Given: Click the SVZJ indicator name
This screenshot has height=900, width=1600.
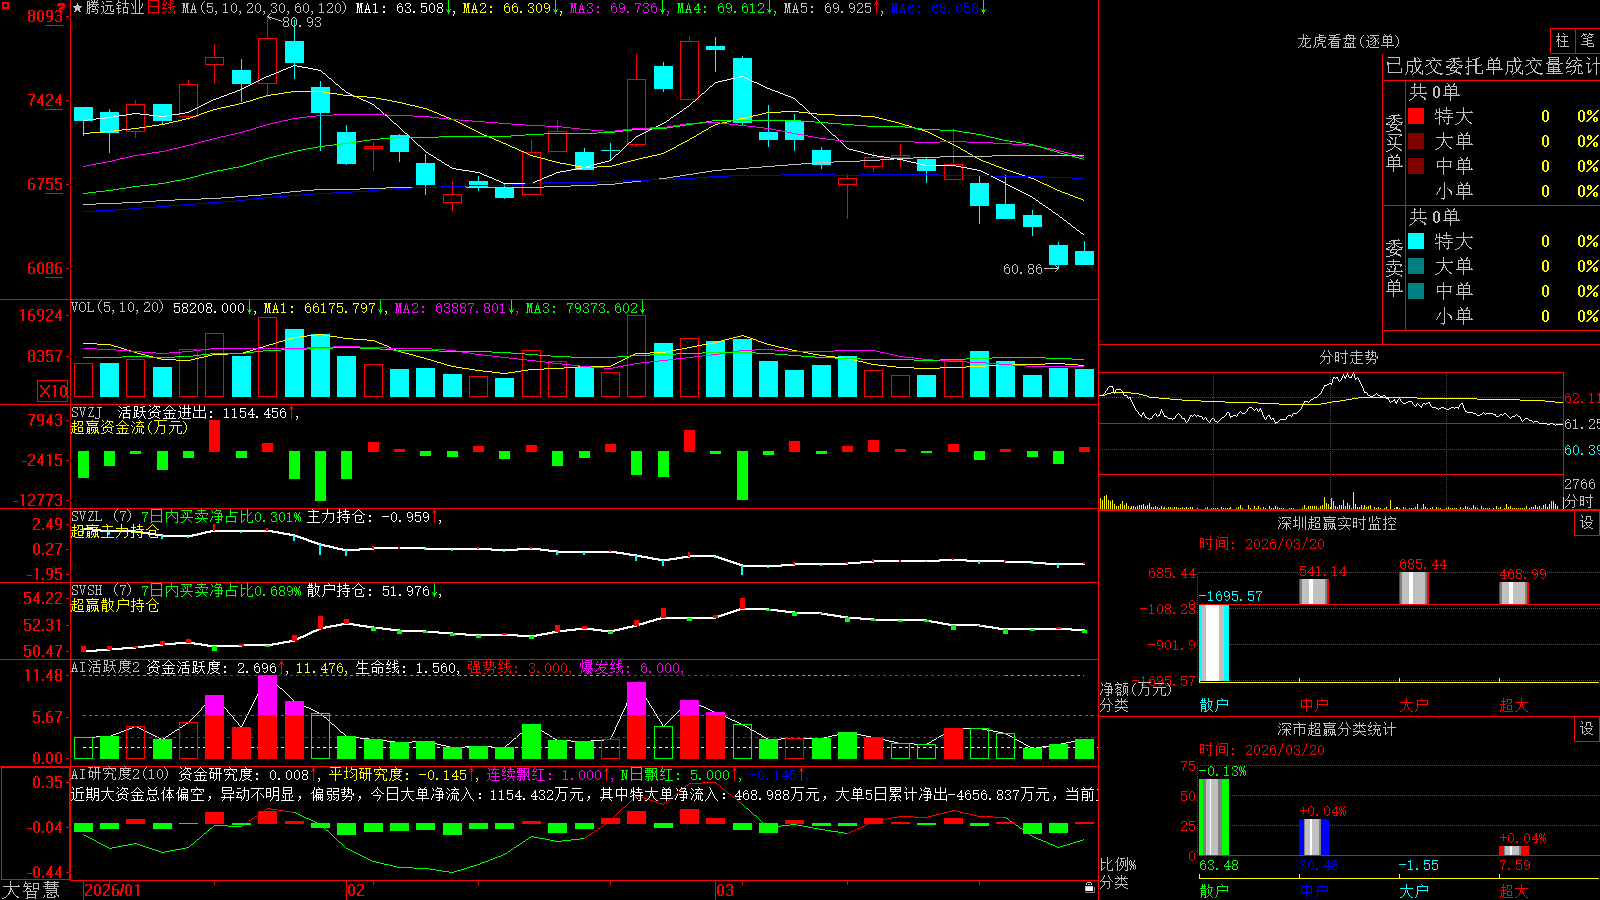Looking at the screenshot, I should [86, 413].
